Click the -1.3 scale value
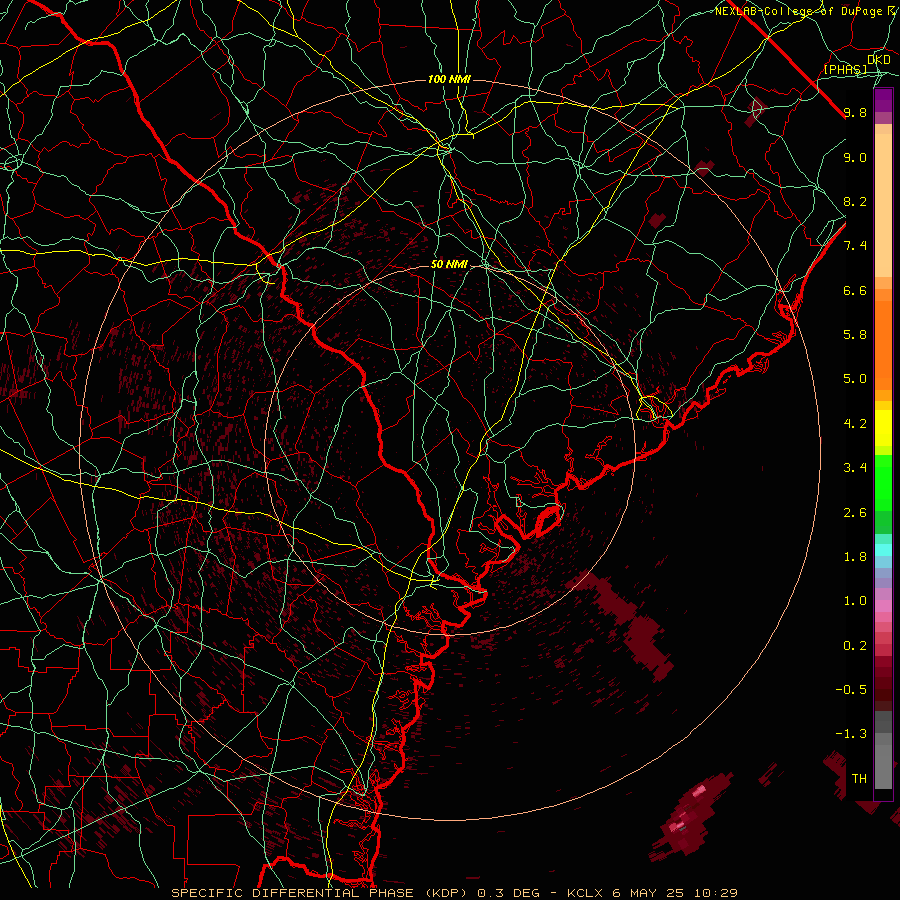 [x=851, y=734]
